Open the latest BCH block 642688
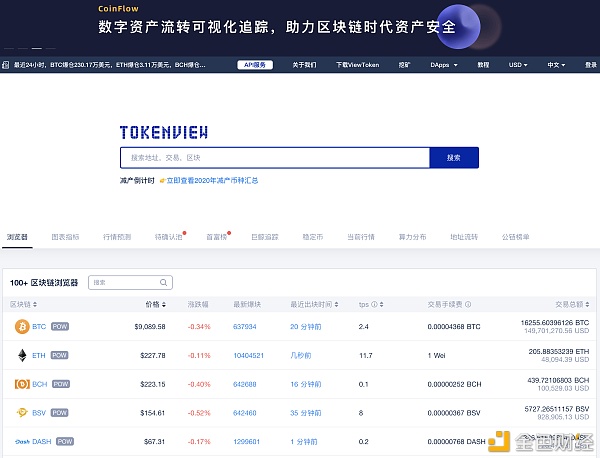The width and height of the screenshot is (600, 458). 245,384
